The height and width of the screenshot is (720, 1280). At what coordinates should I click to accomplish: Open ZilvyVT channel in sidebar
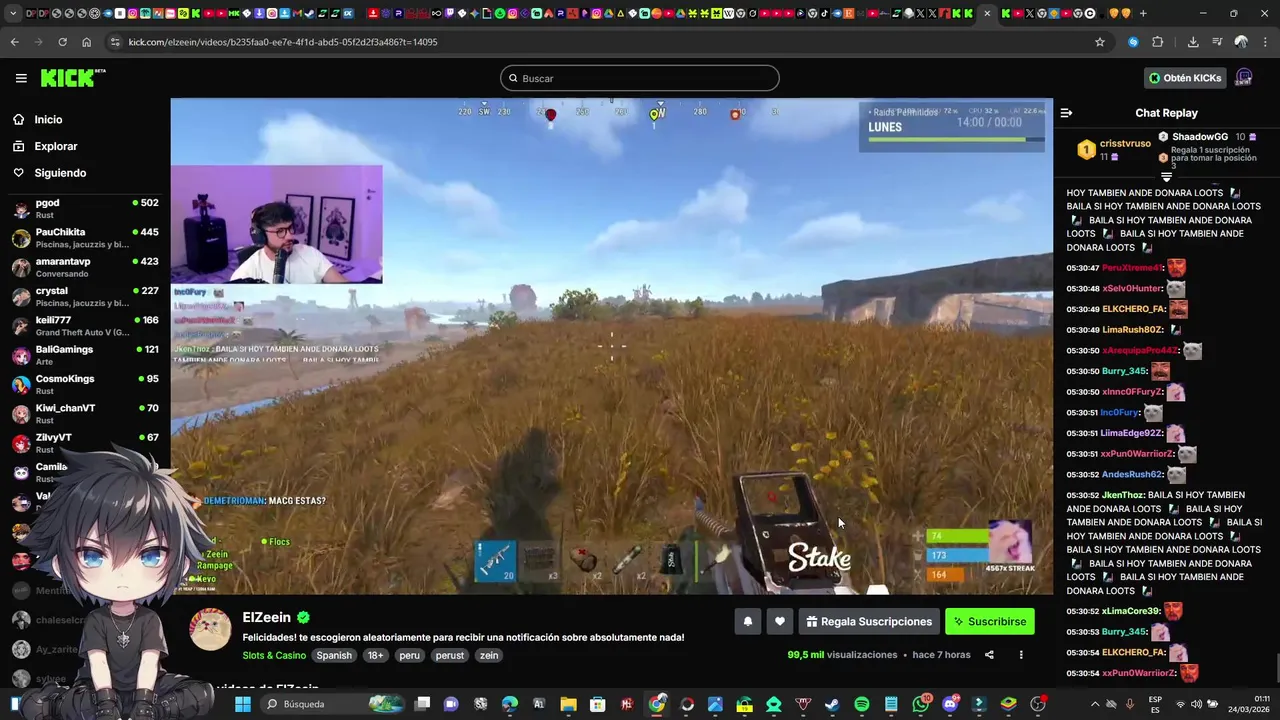pyautogui.click(x=85, y=443)
